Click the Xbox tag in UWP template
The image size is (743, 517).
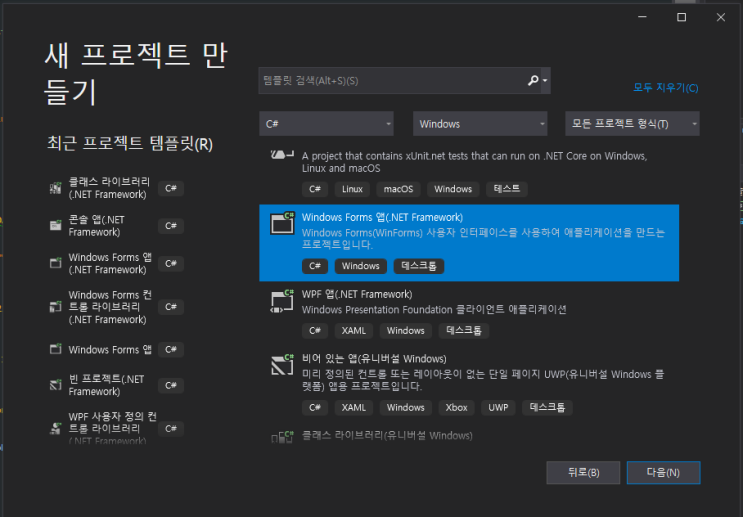456,408
